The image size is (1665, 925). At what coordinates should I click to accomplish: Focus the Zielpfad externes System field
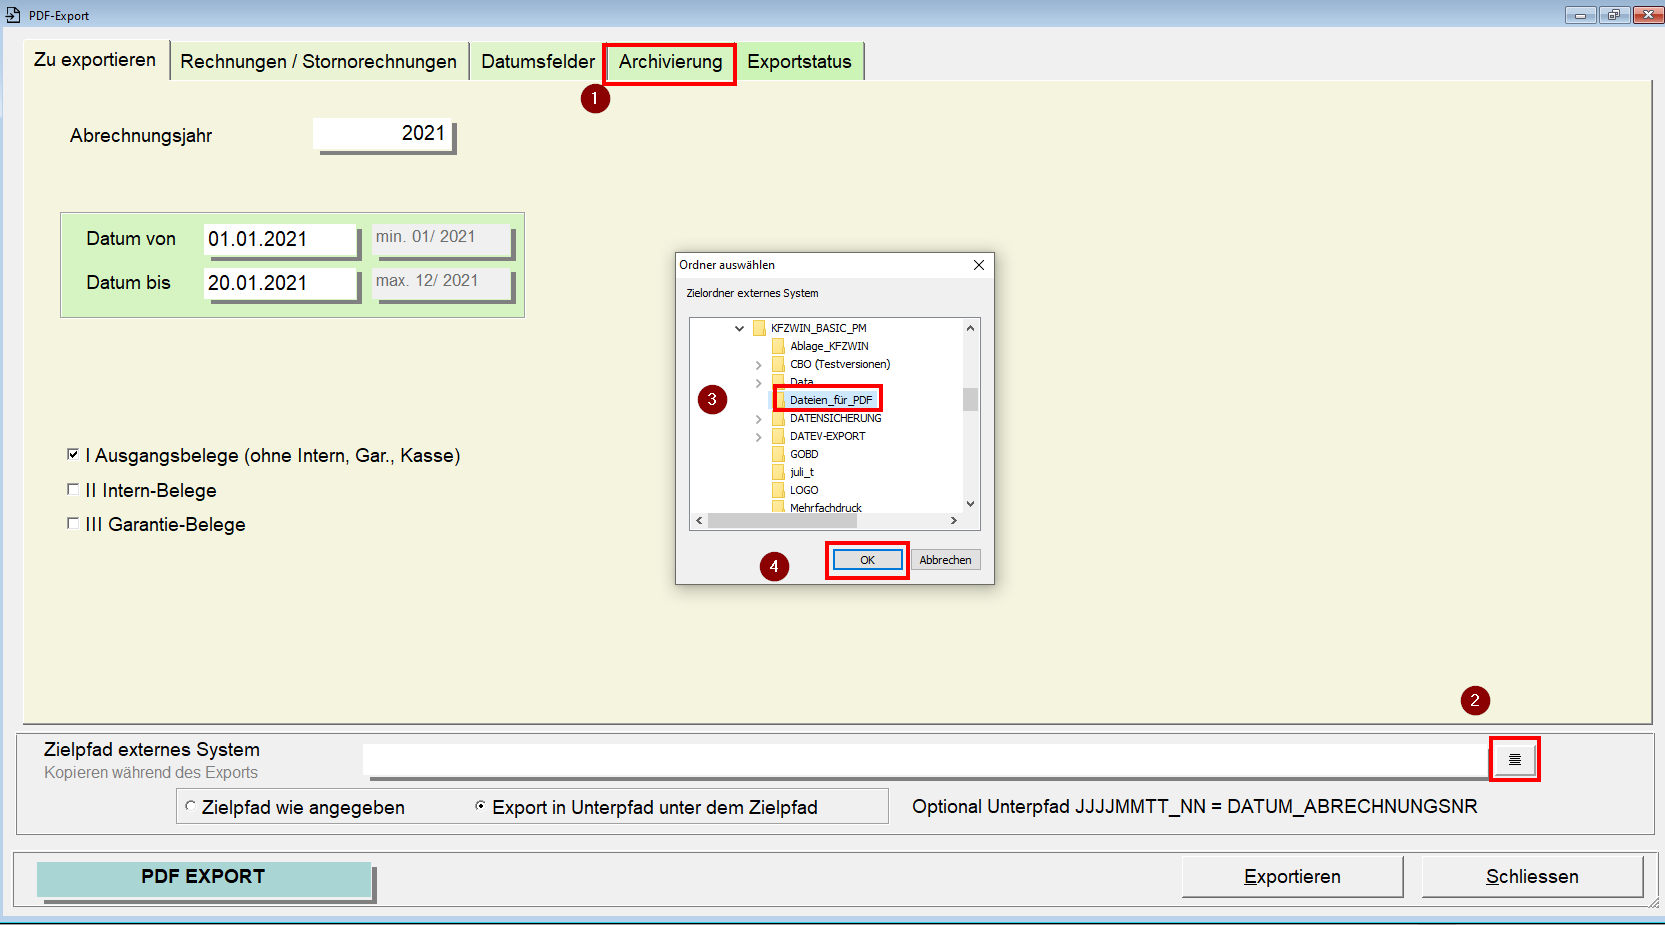925,760
